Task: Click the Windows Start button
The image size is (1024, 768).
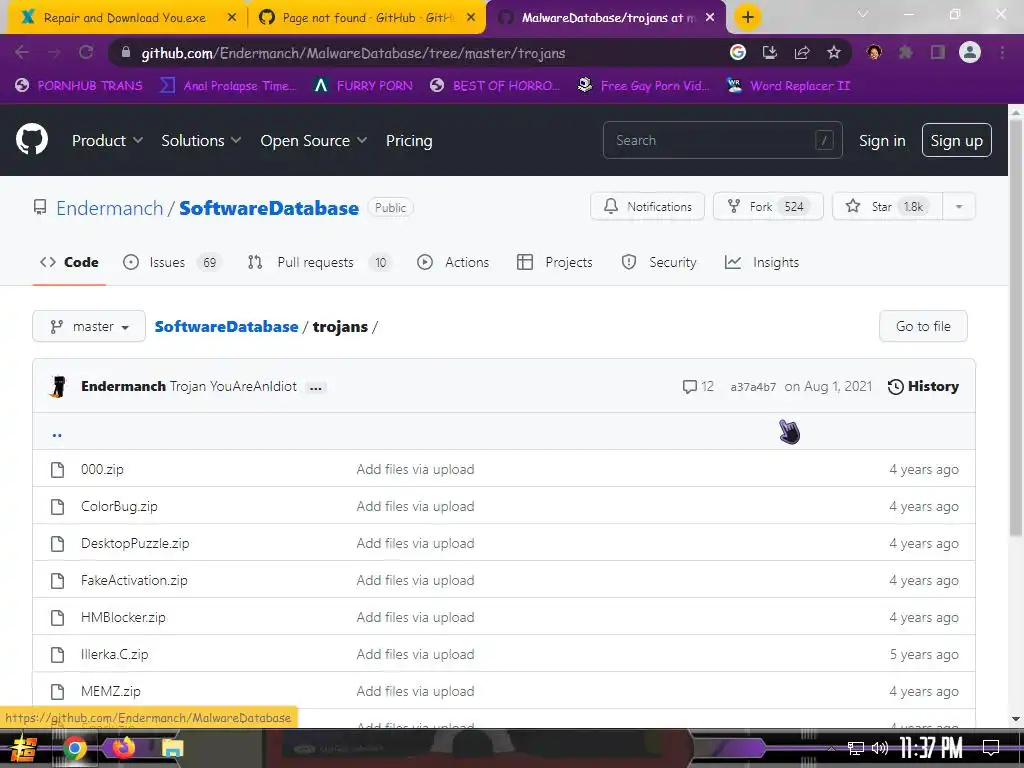Action: [x=22, y=748]
